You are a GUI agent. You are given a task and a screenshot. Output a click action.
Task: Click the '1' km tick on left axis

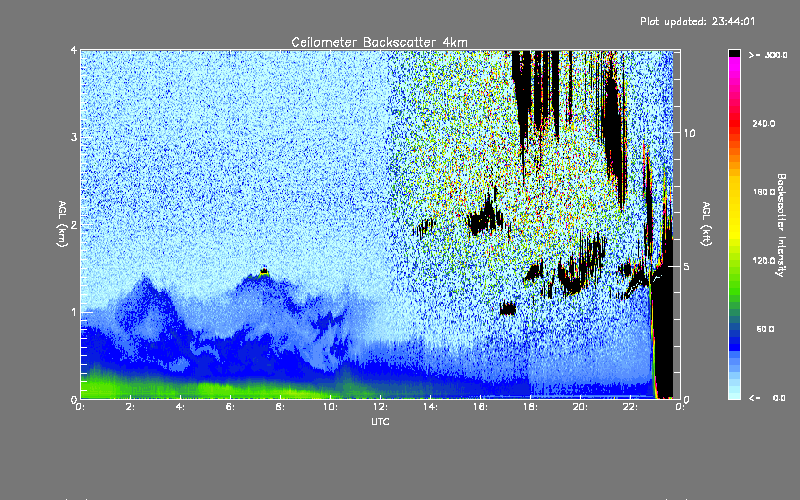click(x=74, y=312)
